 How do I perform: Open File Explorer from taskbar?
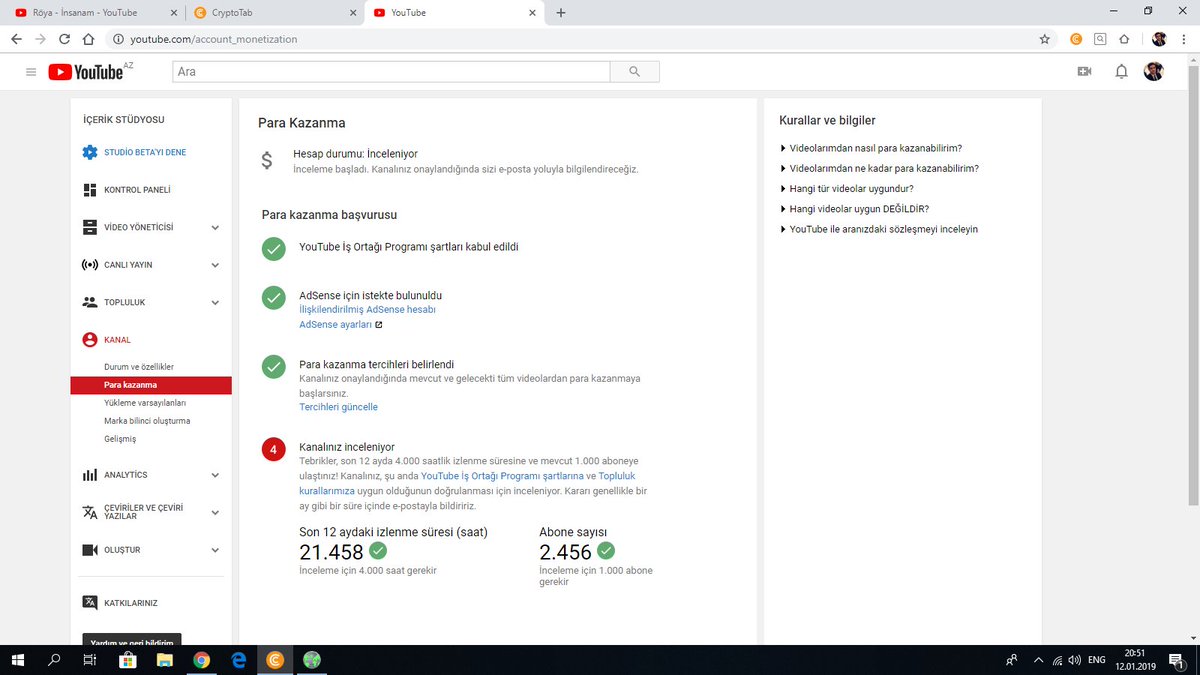[x=164, y=660]
